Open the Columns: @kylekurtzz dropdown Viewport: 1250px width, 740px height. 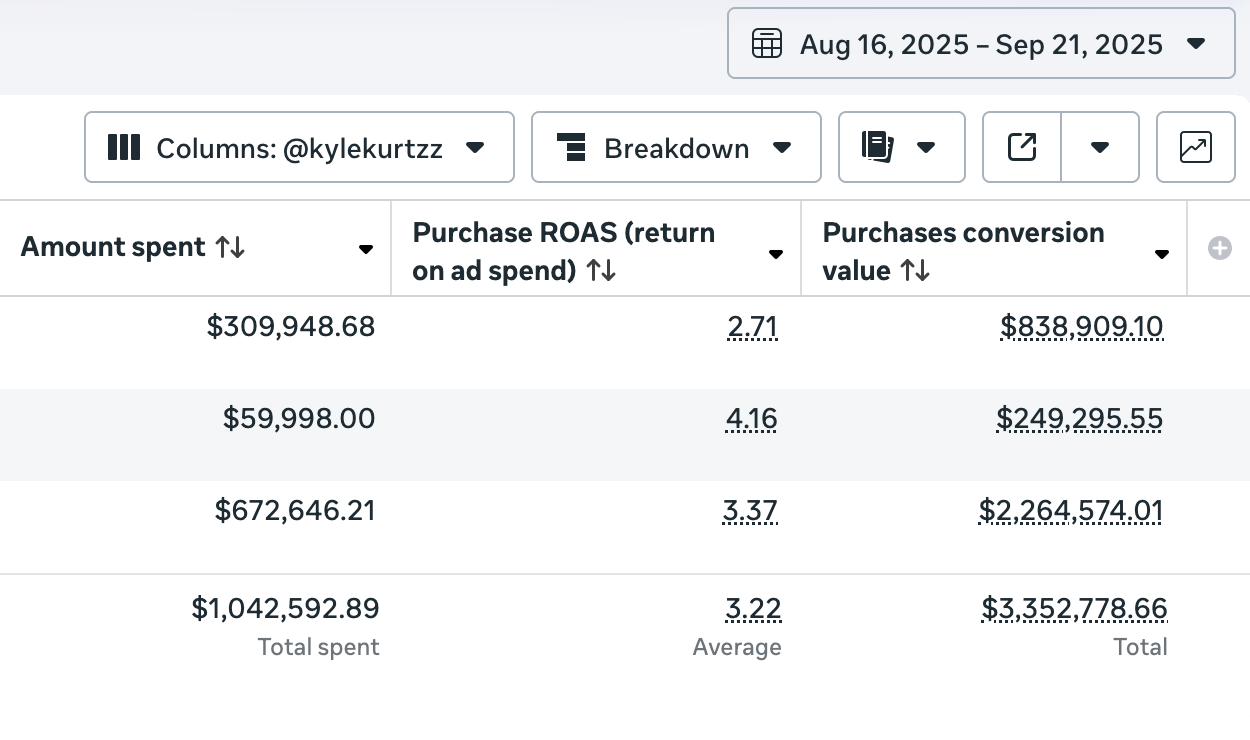475,147
